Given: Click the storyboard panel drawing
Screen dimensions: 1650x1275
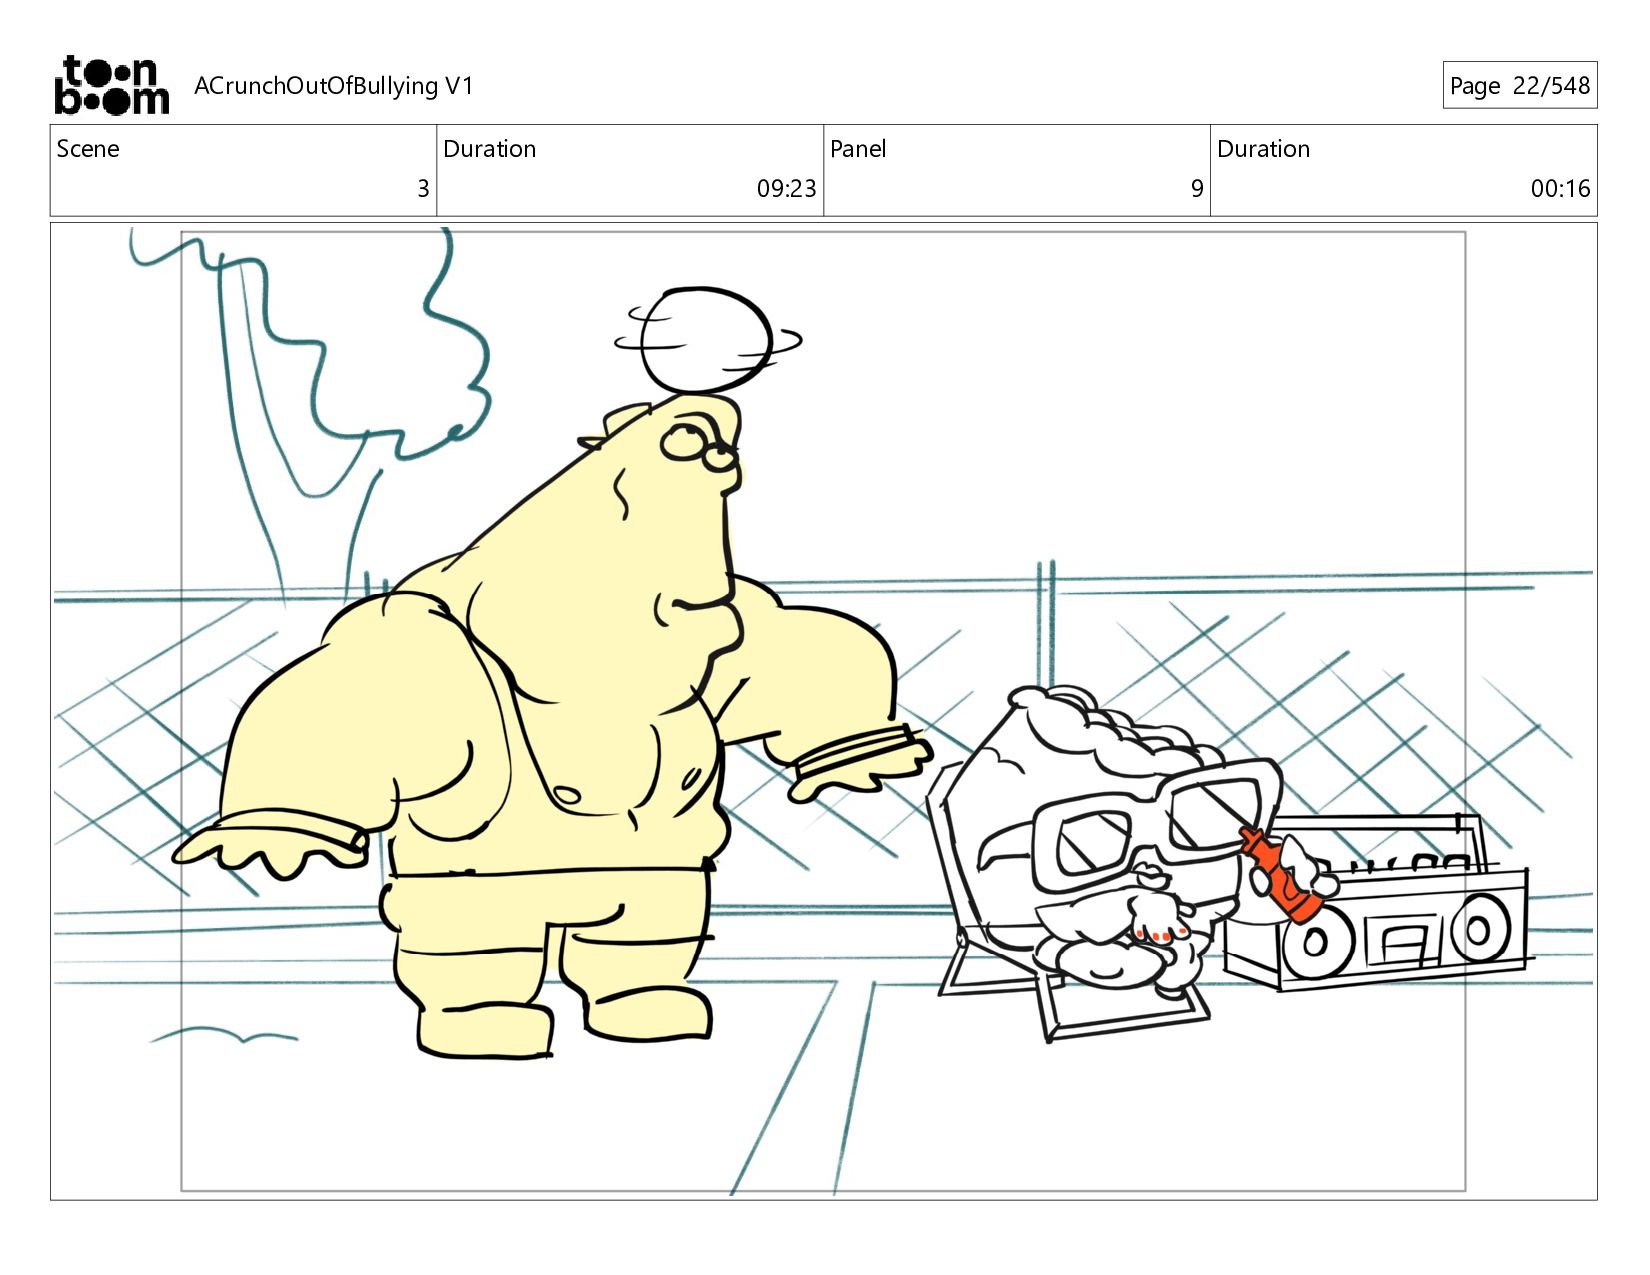Looking at the screenshot, I should [x=824, y=711].
